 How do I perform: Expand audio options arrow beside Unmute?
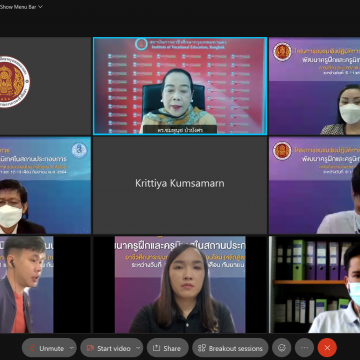click(x=72, y=348)
